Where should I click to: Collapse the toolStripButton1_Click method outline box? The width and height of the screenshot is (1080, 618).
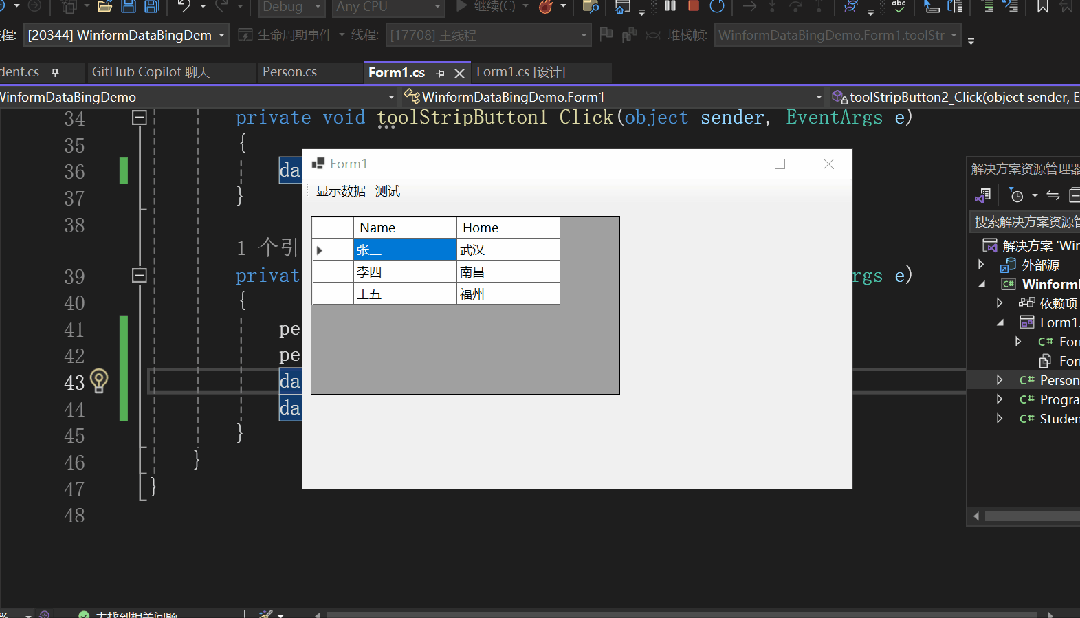139,118
